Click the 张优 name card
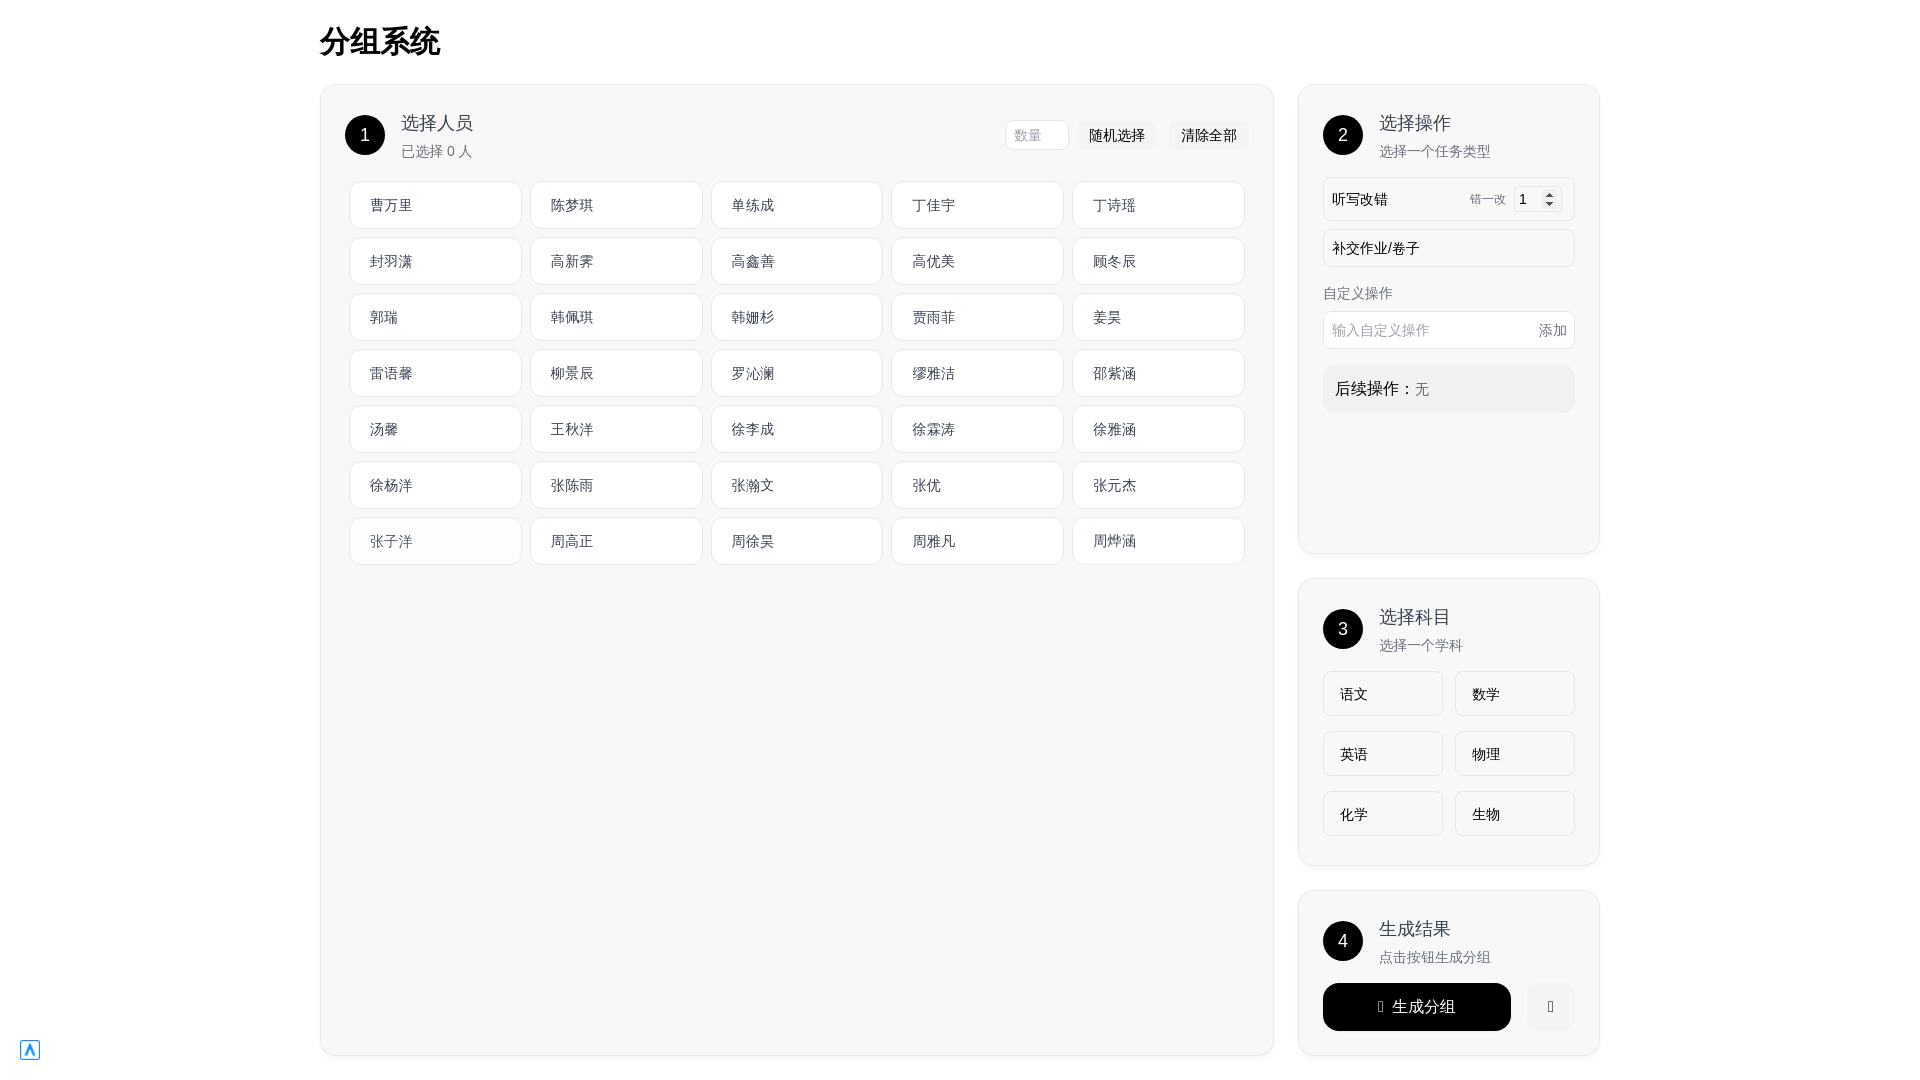This screenshot has width=1920, height=1080. [x=977, y=485]
